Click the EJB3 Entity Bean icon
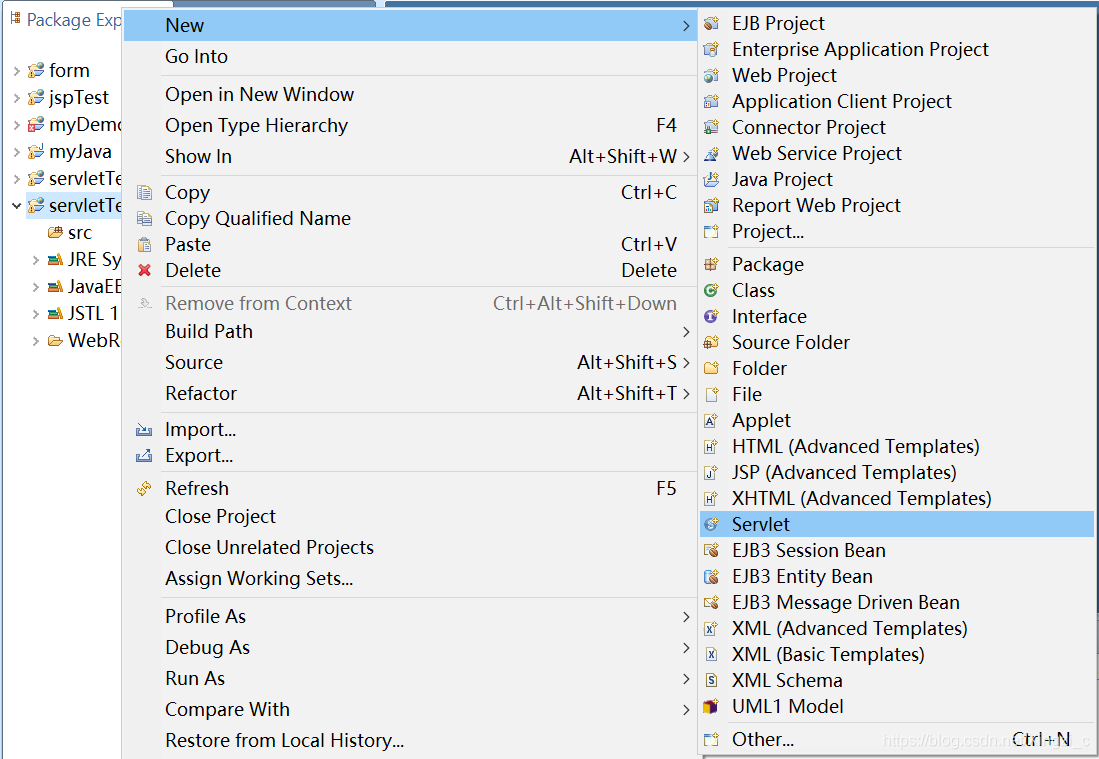The height and width of the screenshot is (759, 1099). [711, 576]
